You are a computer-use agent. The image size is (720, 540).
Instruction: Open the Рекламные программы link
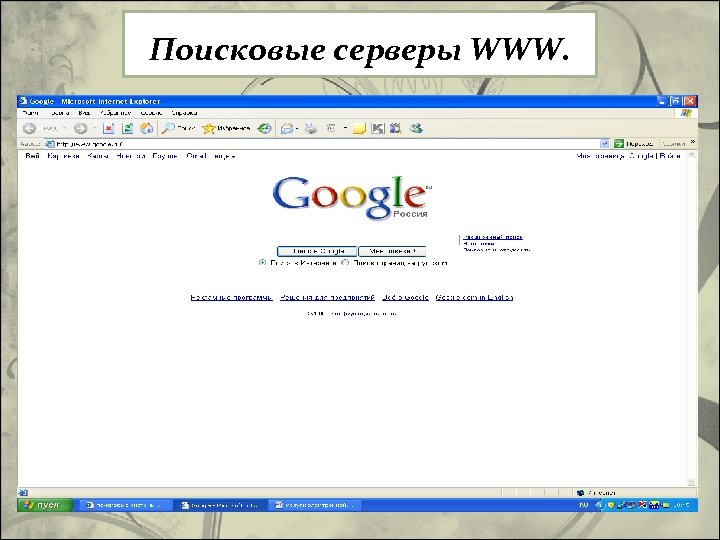click(x=231, y=298)
